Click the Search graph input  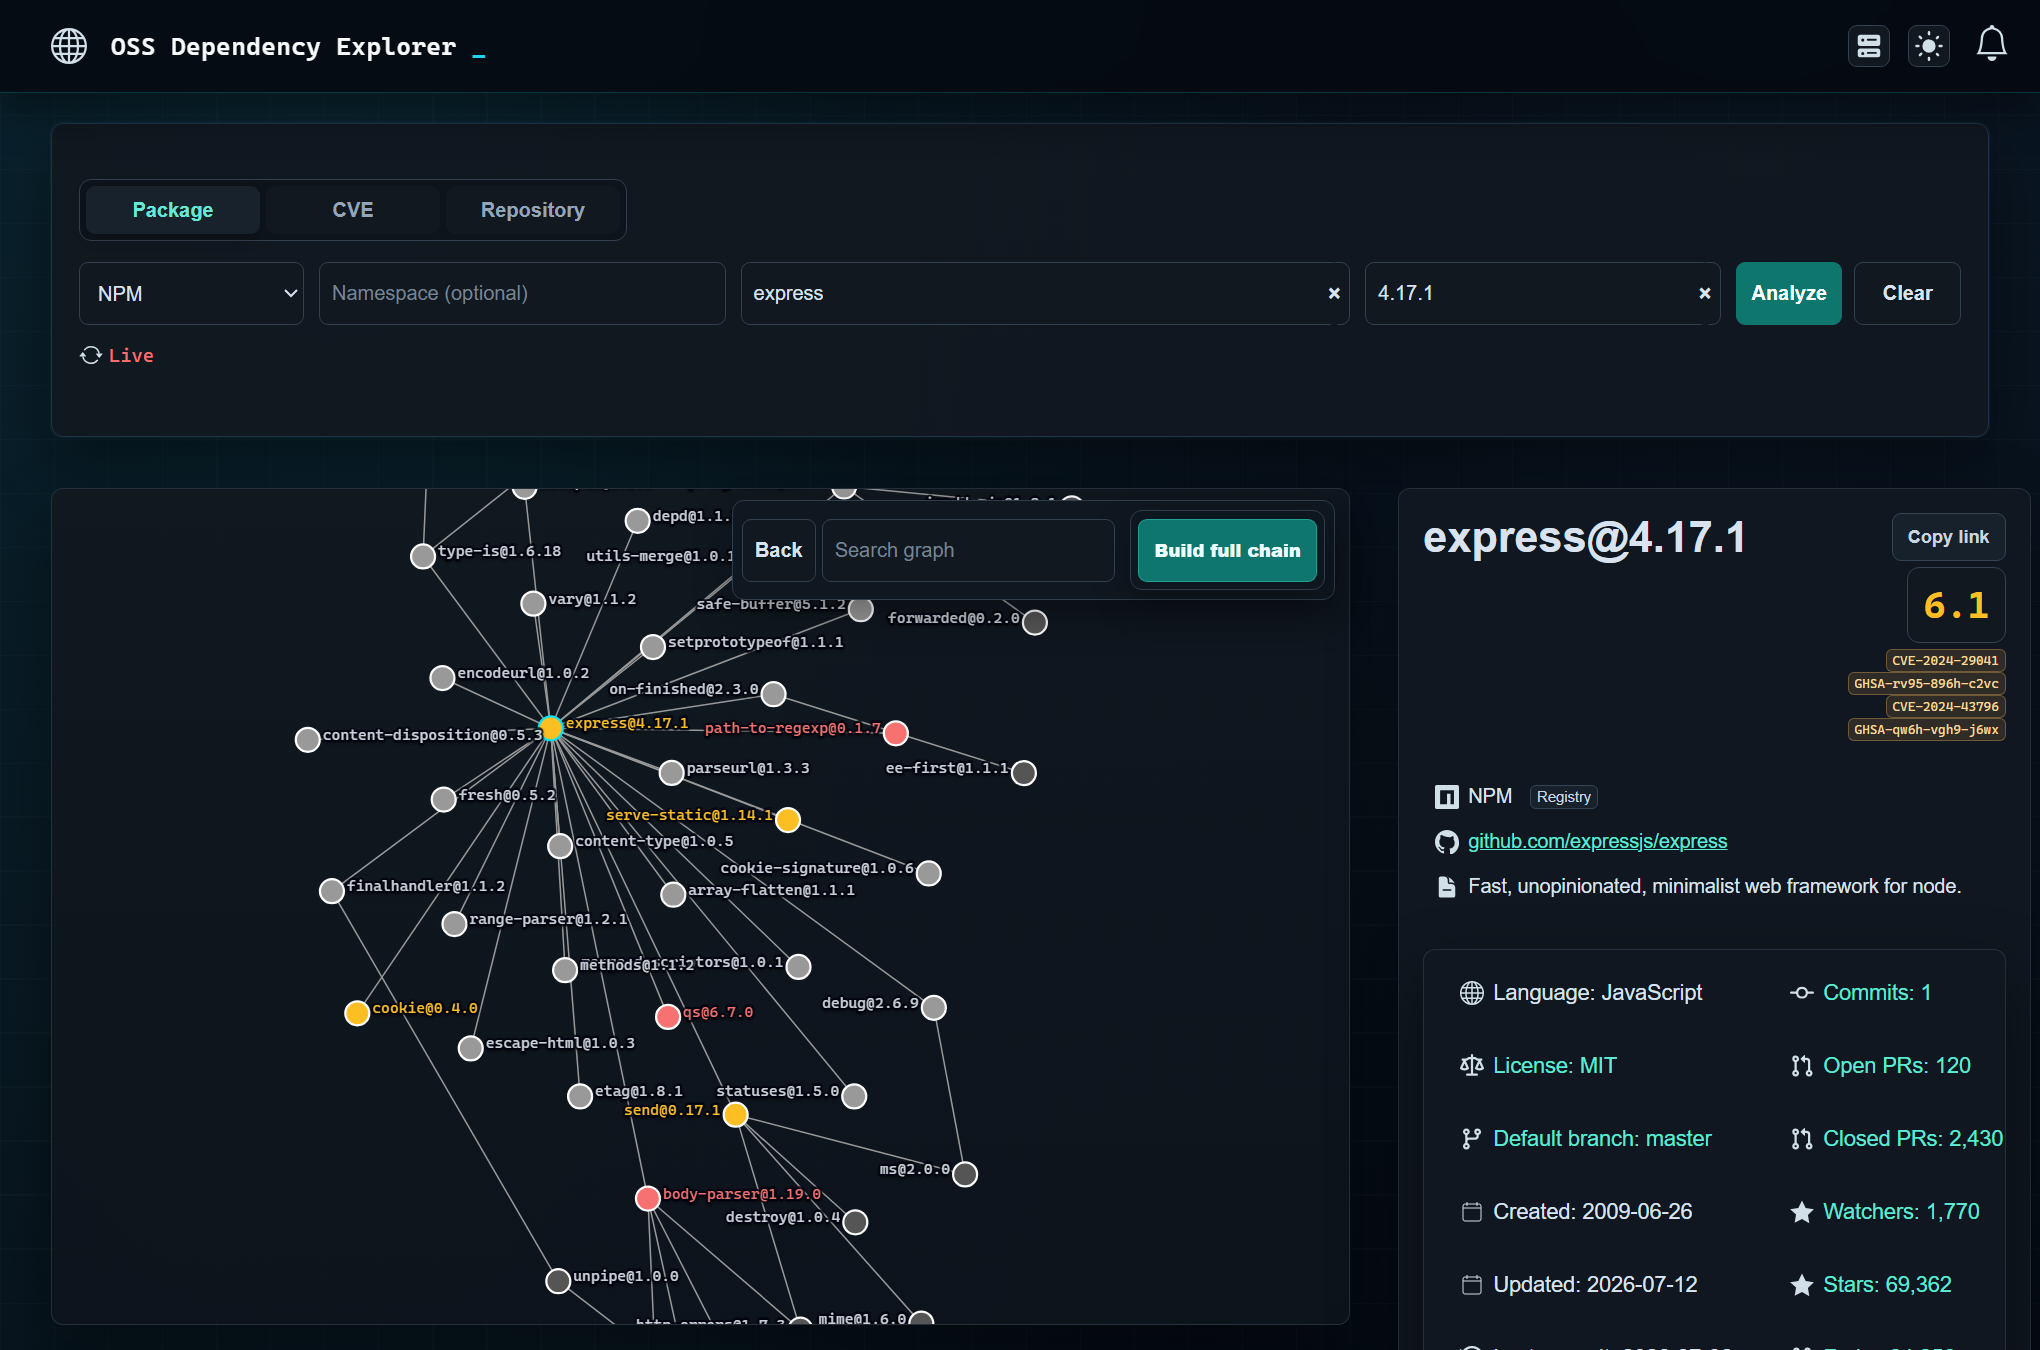point(968,550)
